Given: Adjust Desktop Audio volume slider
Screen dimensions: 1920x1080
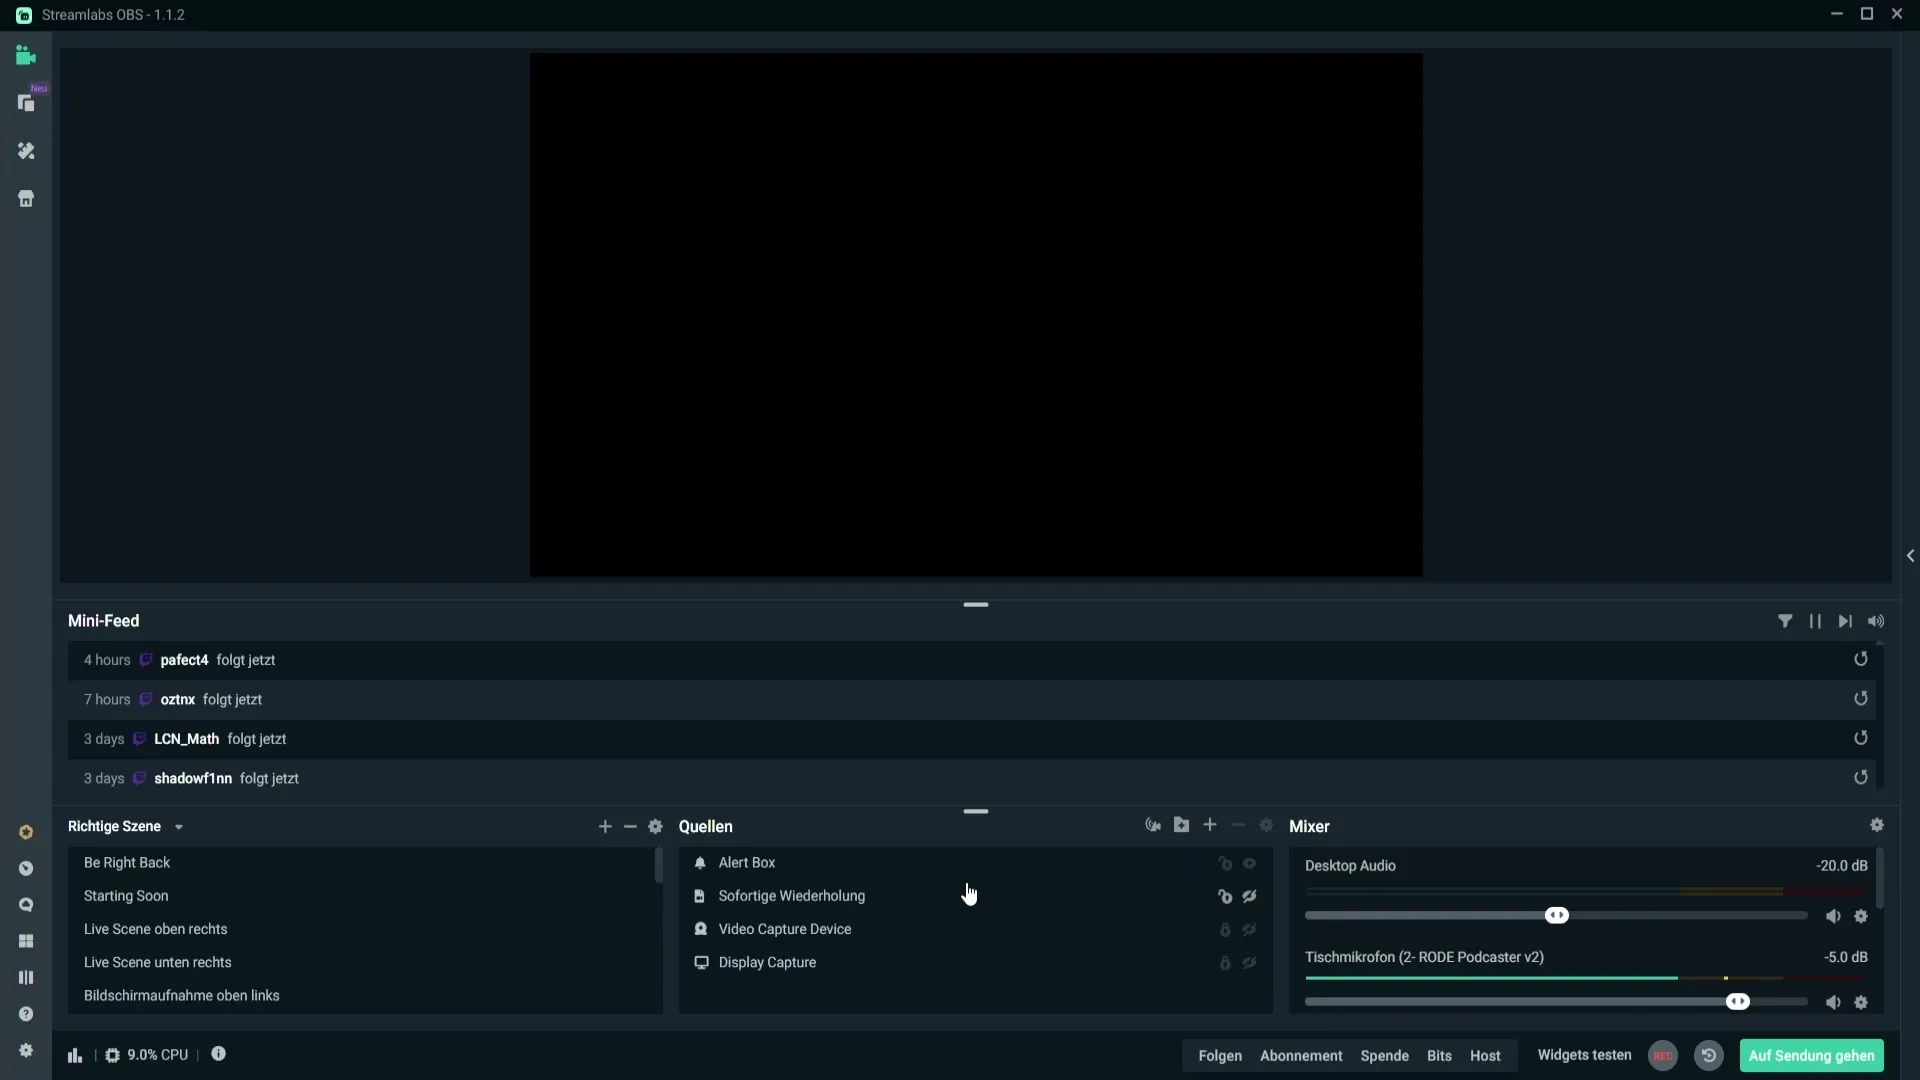Looking at the screenshot, I should (1557, 915).
